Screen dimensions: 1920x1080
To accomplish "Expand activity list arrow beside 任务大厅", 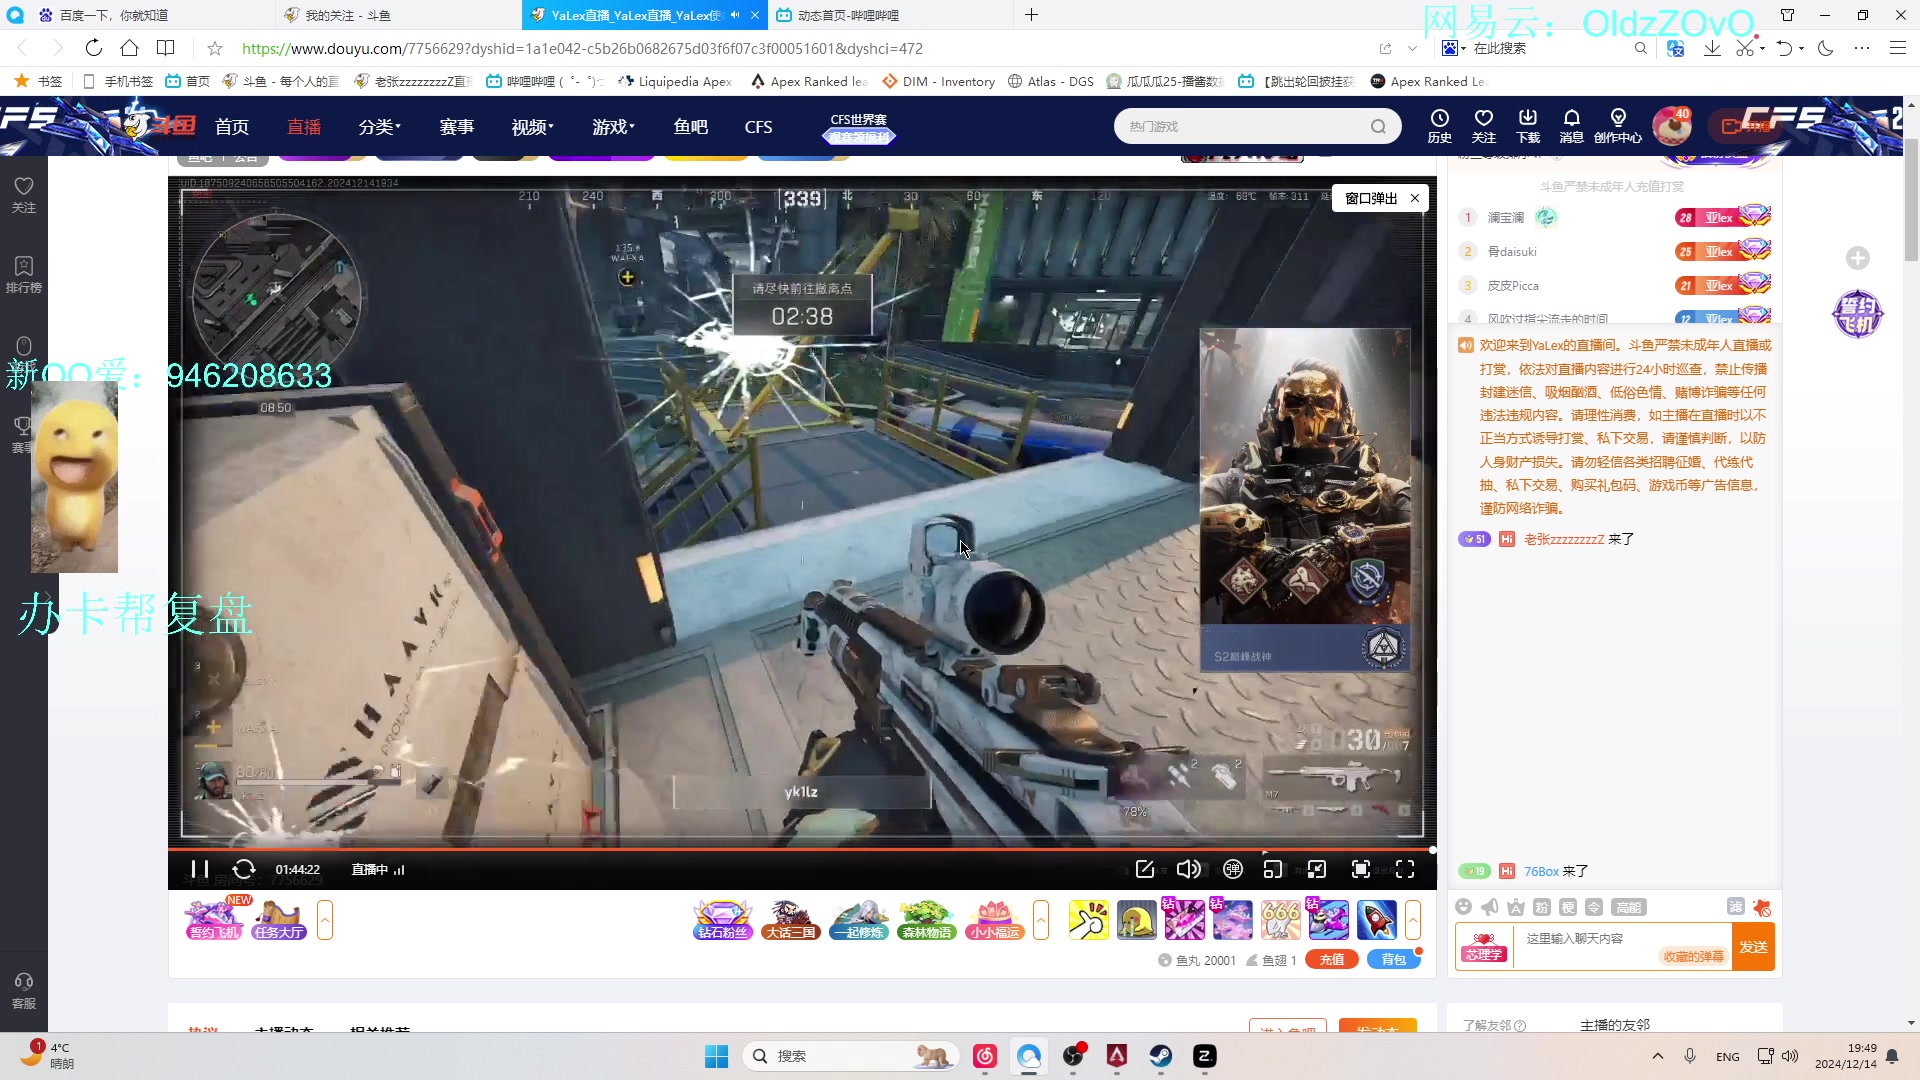I will 324,919.
